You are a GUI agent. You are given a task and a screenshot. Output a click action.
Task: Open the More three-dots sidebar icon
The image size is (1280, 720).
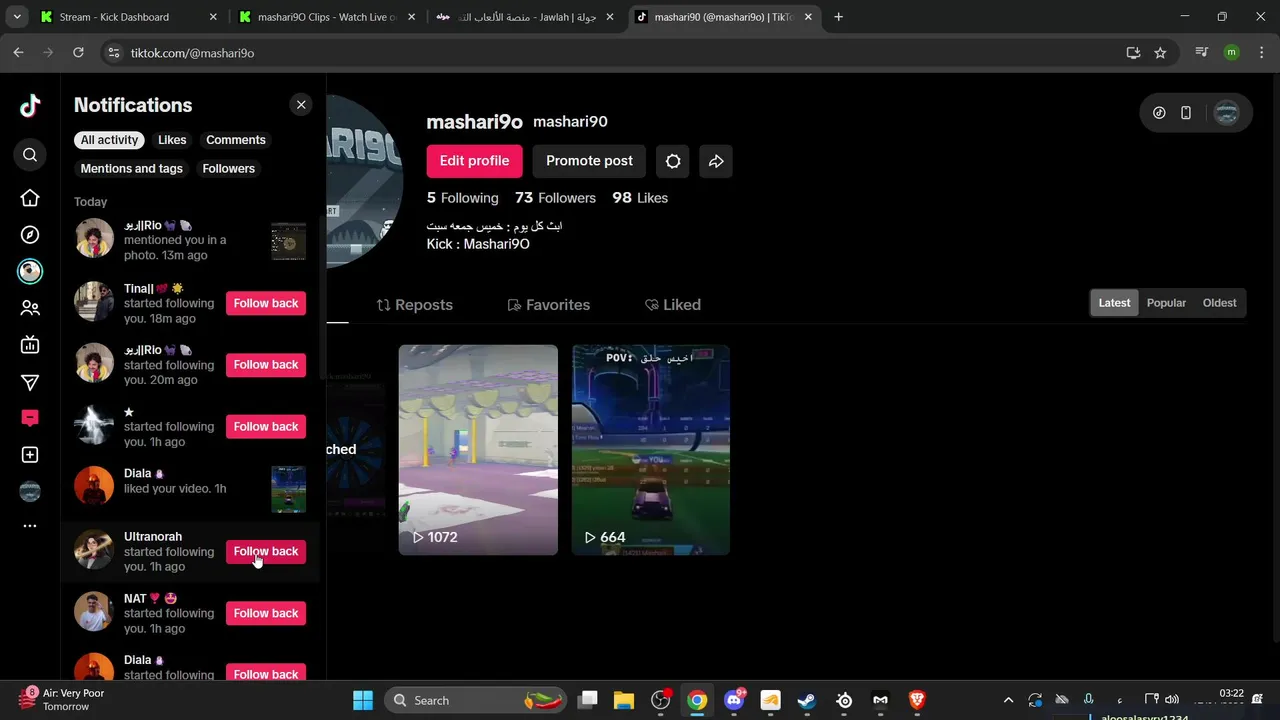coord(30,526)
